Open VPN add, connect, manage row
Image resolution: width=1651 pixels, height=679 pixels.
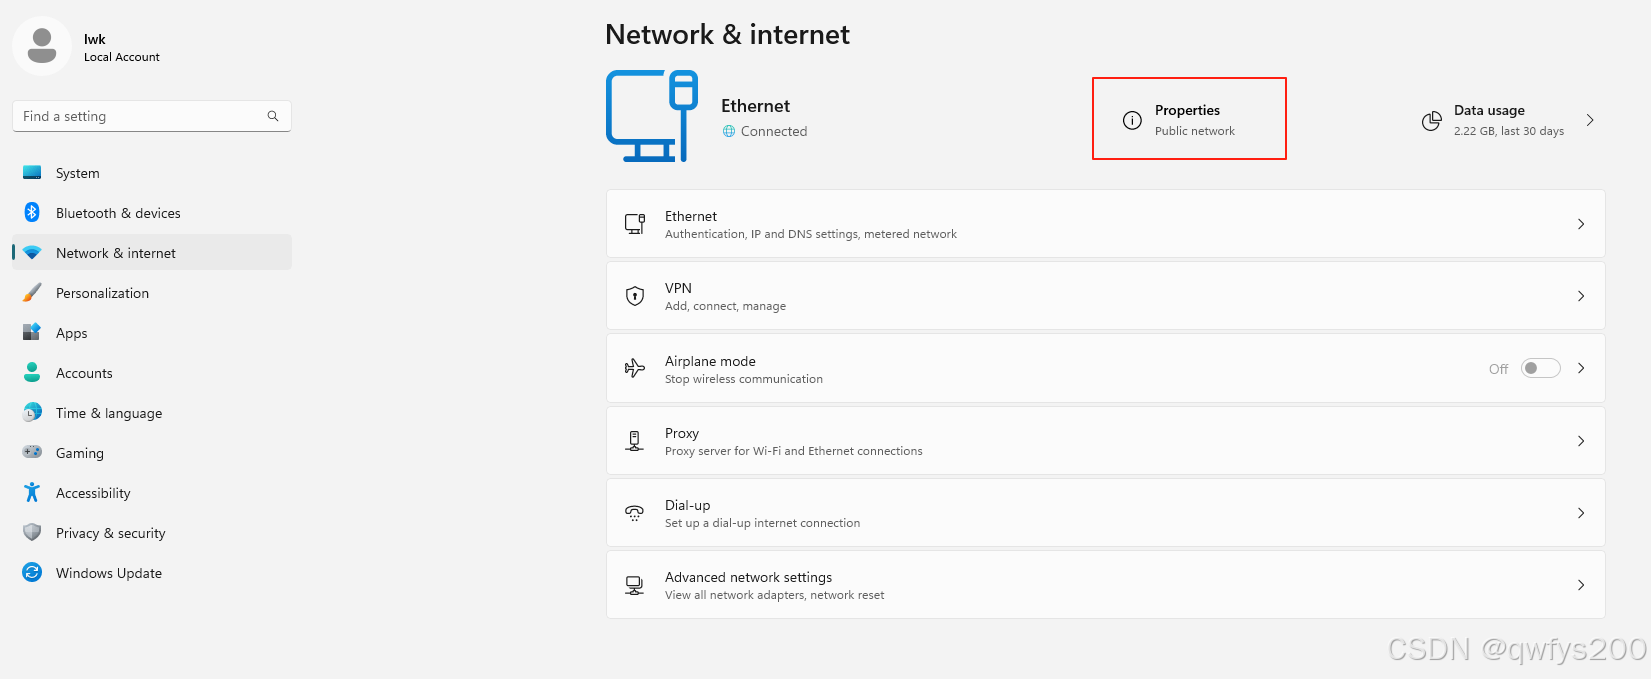(1105, 296)
